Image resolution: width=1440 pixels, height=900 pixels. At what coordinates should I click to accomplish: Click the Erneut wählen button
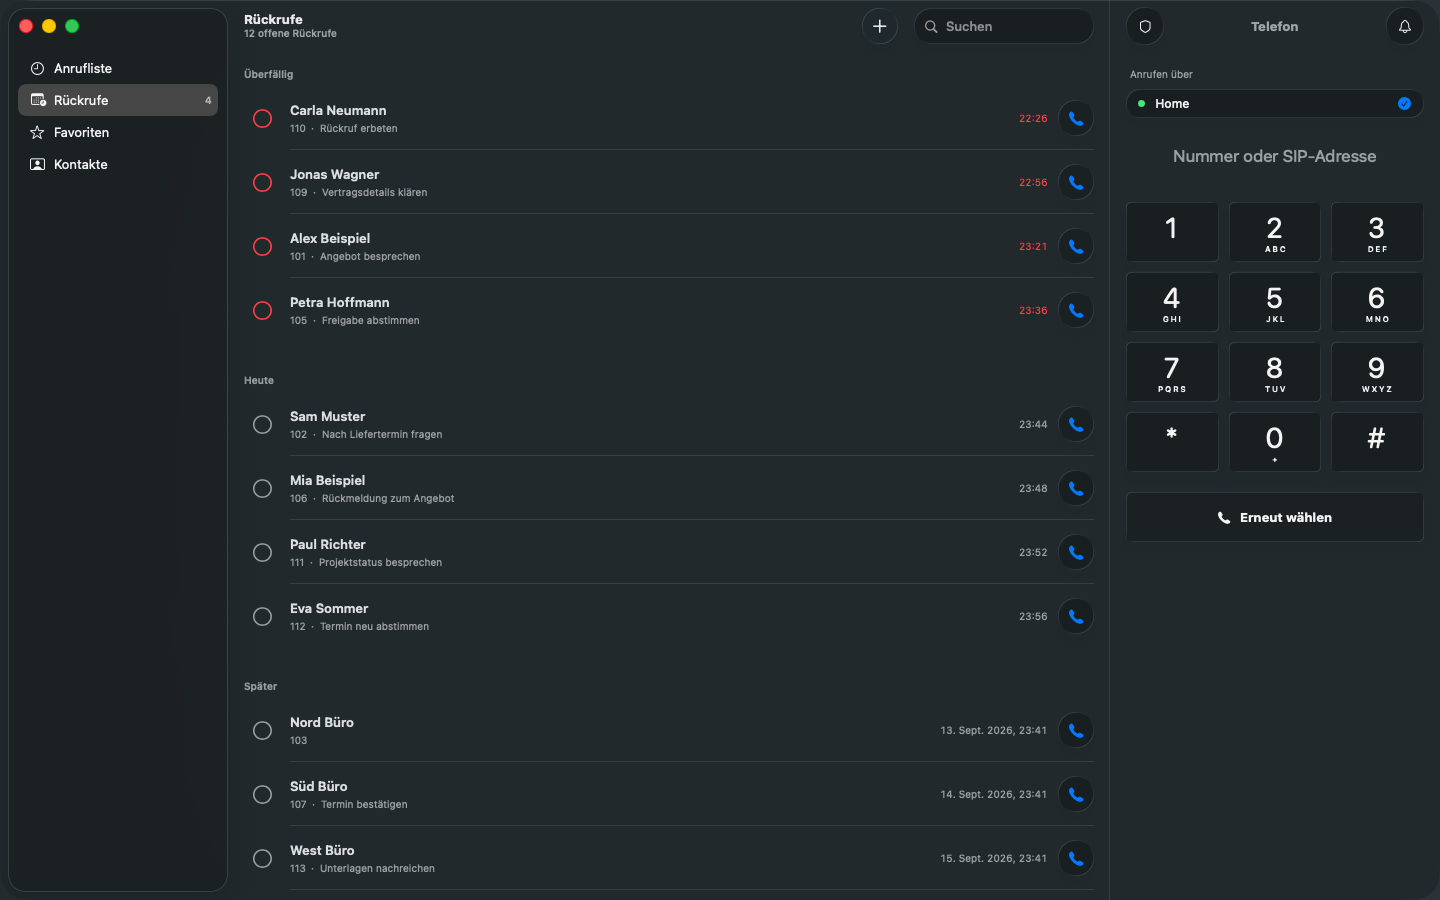(x=1275, y=517)
